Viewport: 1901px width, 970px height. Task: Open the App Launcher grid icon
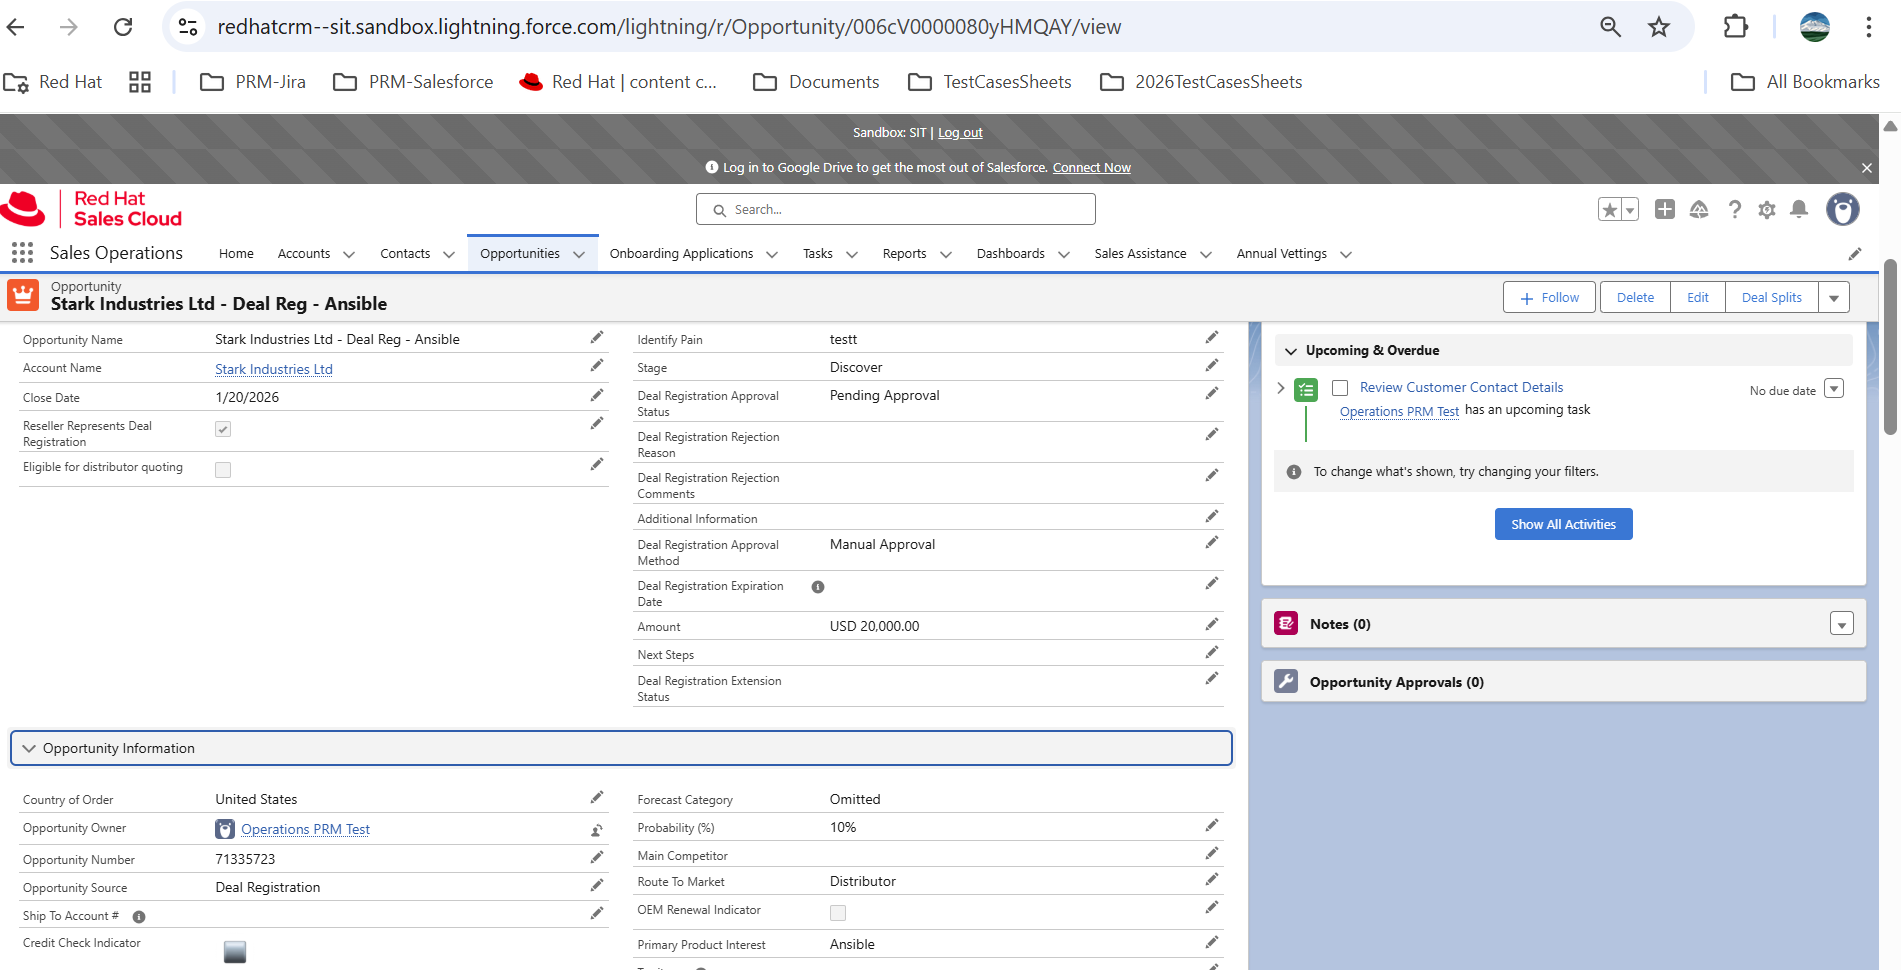[22, 253]
